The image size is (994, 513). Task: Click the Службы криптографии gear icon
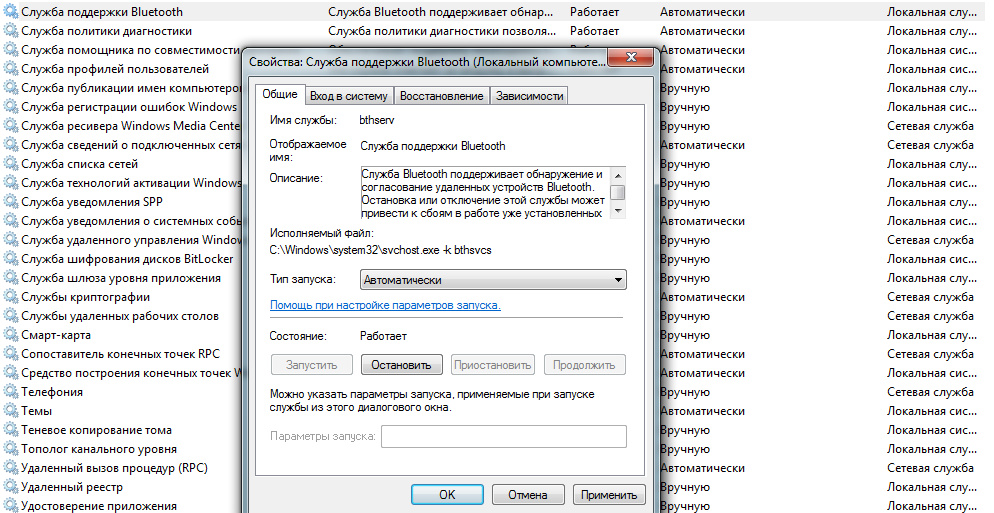(x=11, y=297)
